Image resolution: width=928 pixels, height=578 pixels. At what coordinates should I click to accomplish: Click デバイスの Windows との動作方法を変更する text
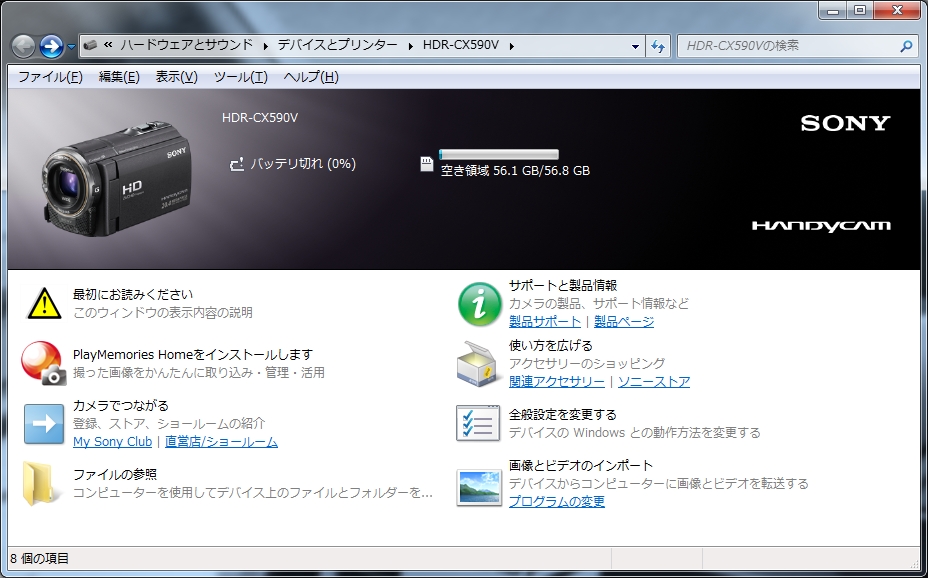point(634,432)
